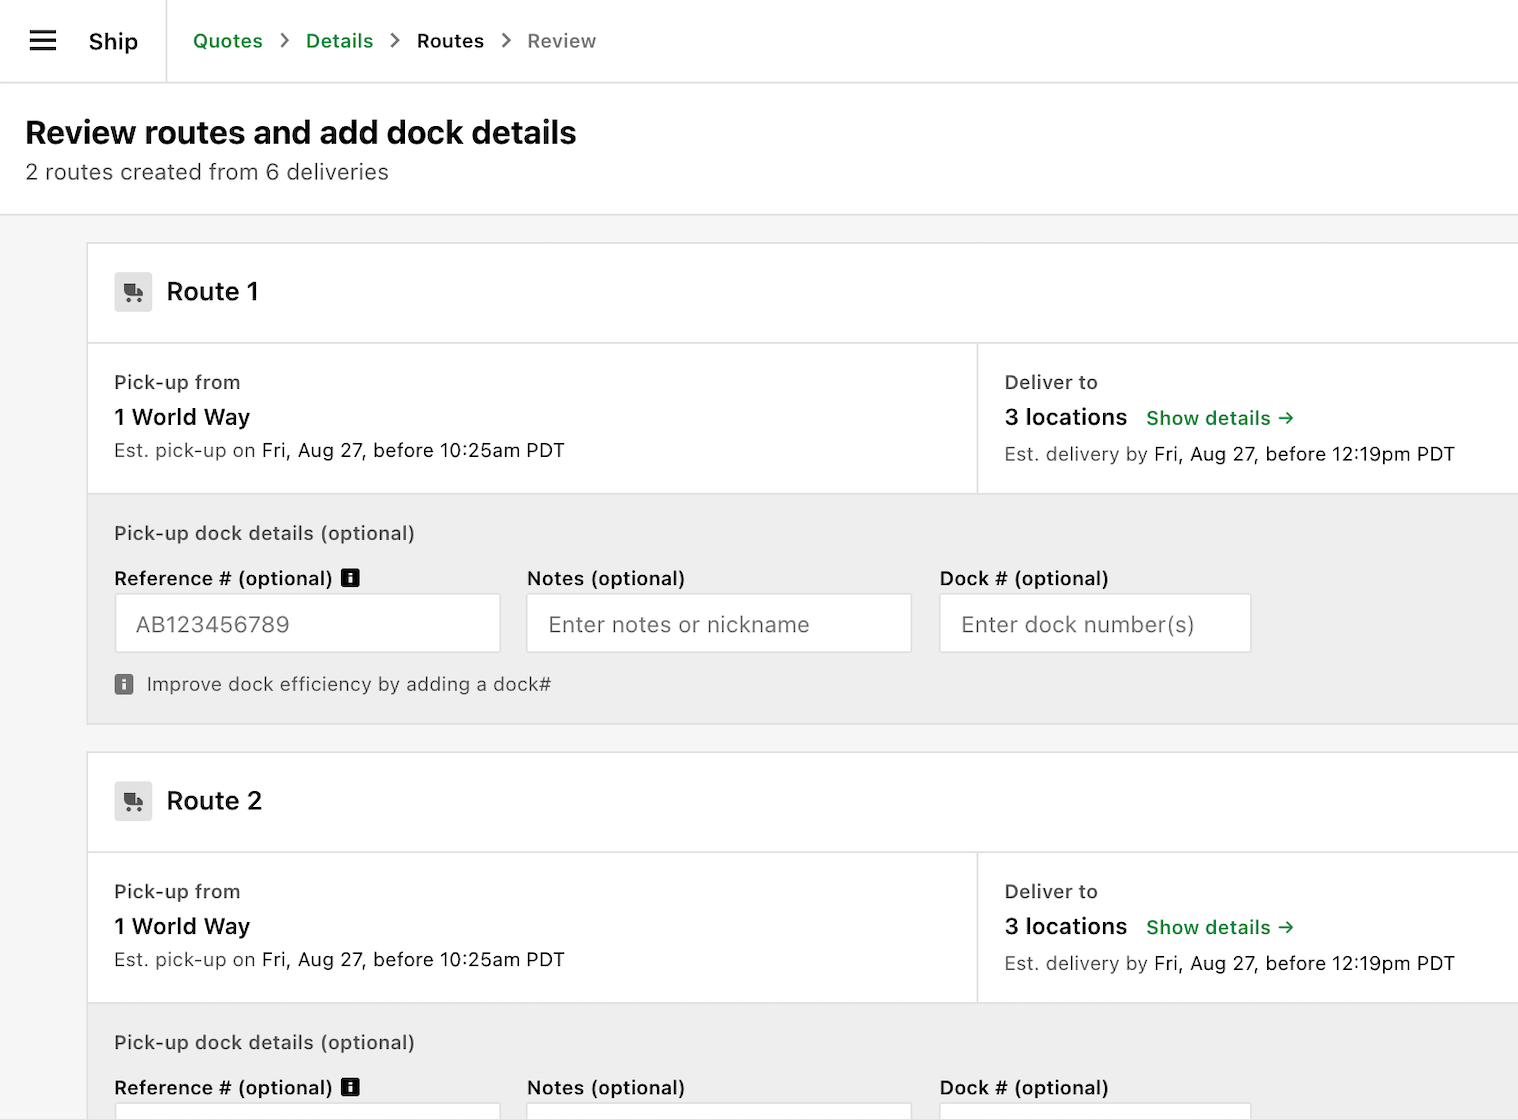This screenshot has height=1120, width=1518.
Task: Click Route 2 '3 locations' text
Action: 1066,926
